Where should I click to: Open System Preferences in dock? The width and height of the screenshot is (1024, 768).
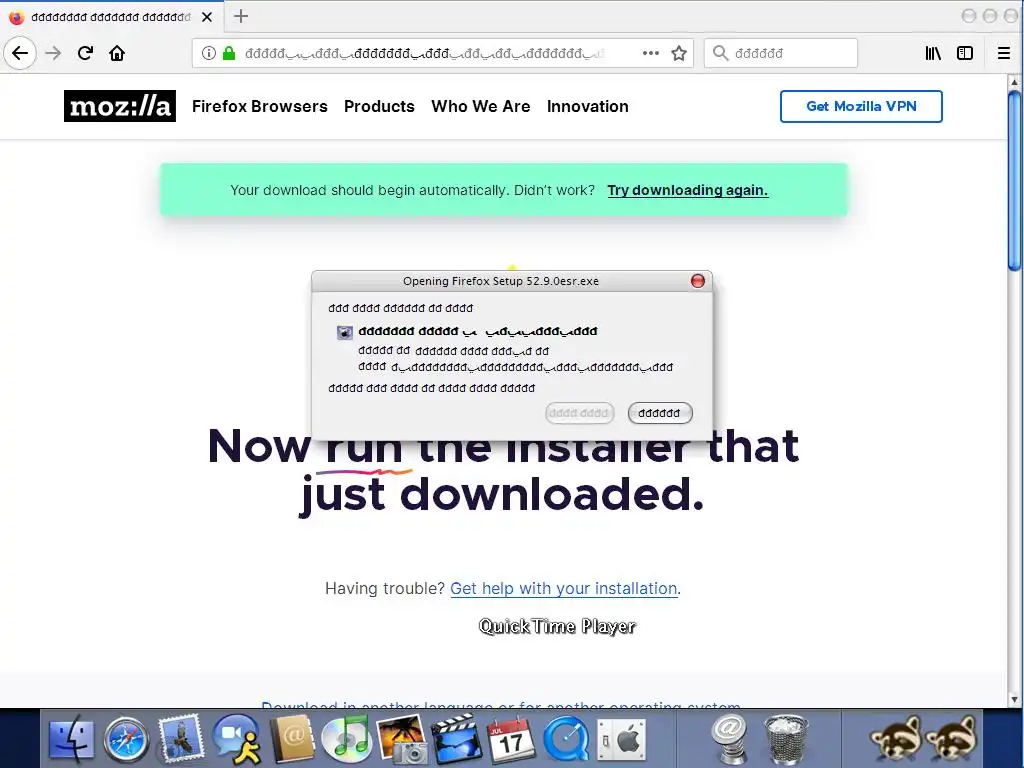click(621, 739)
